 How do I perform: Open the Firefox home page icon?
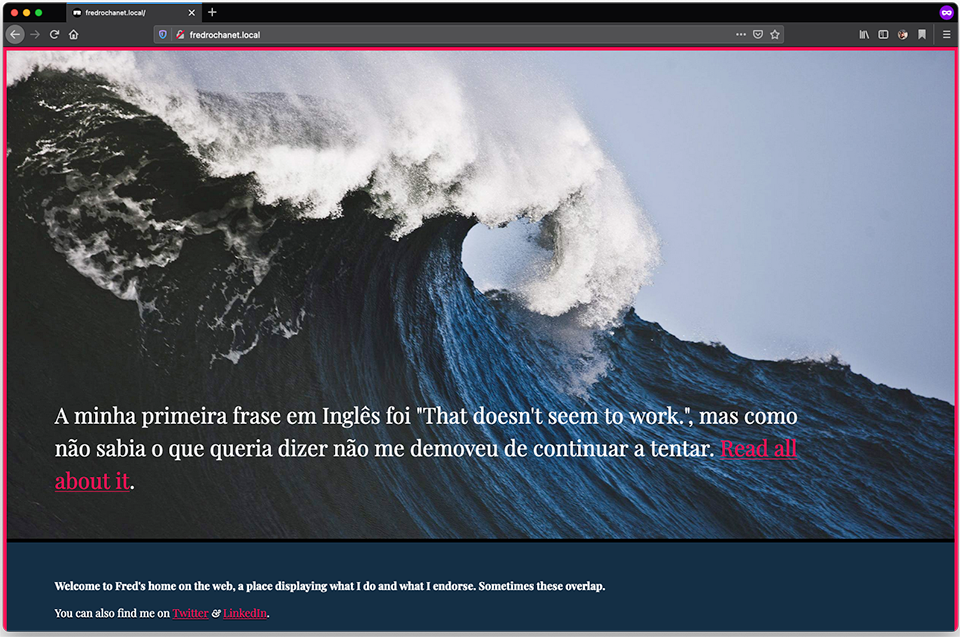(x=73, y=35)
